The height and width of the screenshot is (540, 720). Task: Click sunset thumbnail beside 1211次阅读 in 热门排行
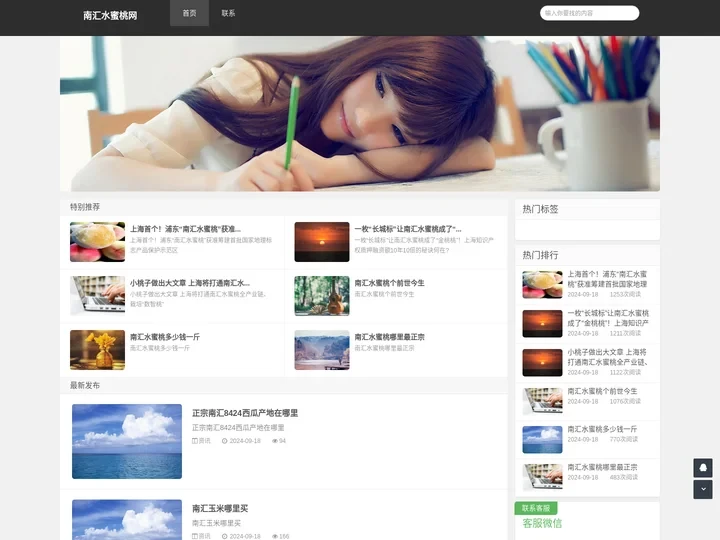542,324
